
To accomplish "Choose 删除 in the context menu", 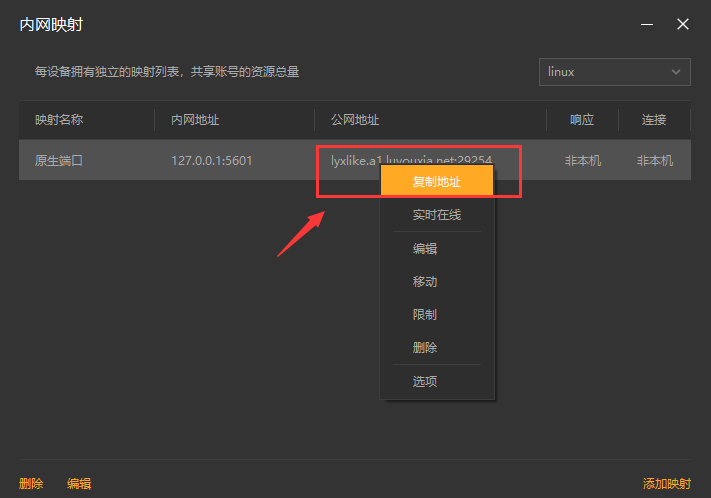I will [x=425, y=348].
